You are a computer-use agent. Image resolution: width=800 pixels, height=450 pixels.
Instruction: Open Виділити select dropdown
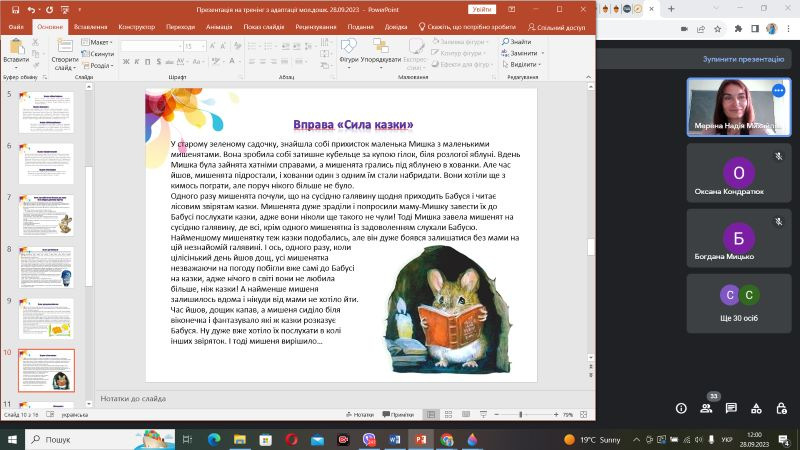click(x=521, y=64)
